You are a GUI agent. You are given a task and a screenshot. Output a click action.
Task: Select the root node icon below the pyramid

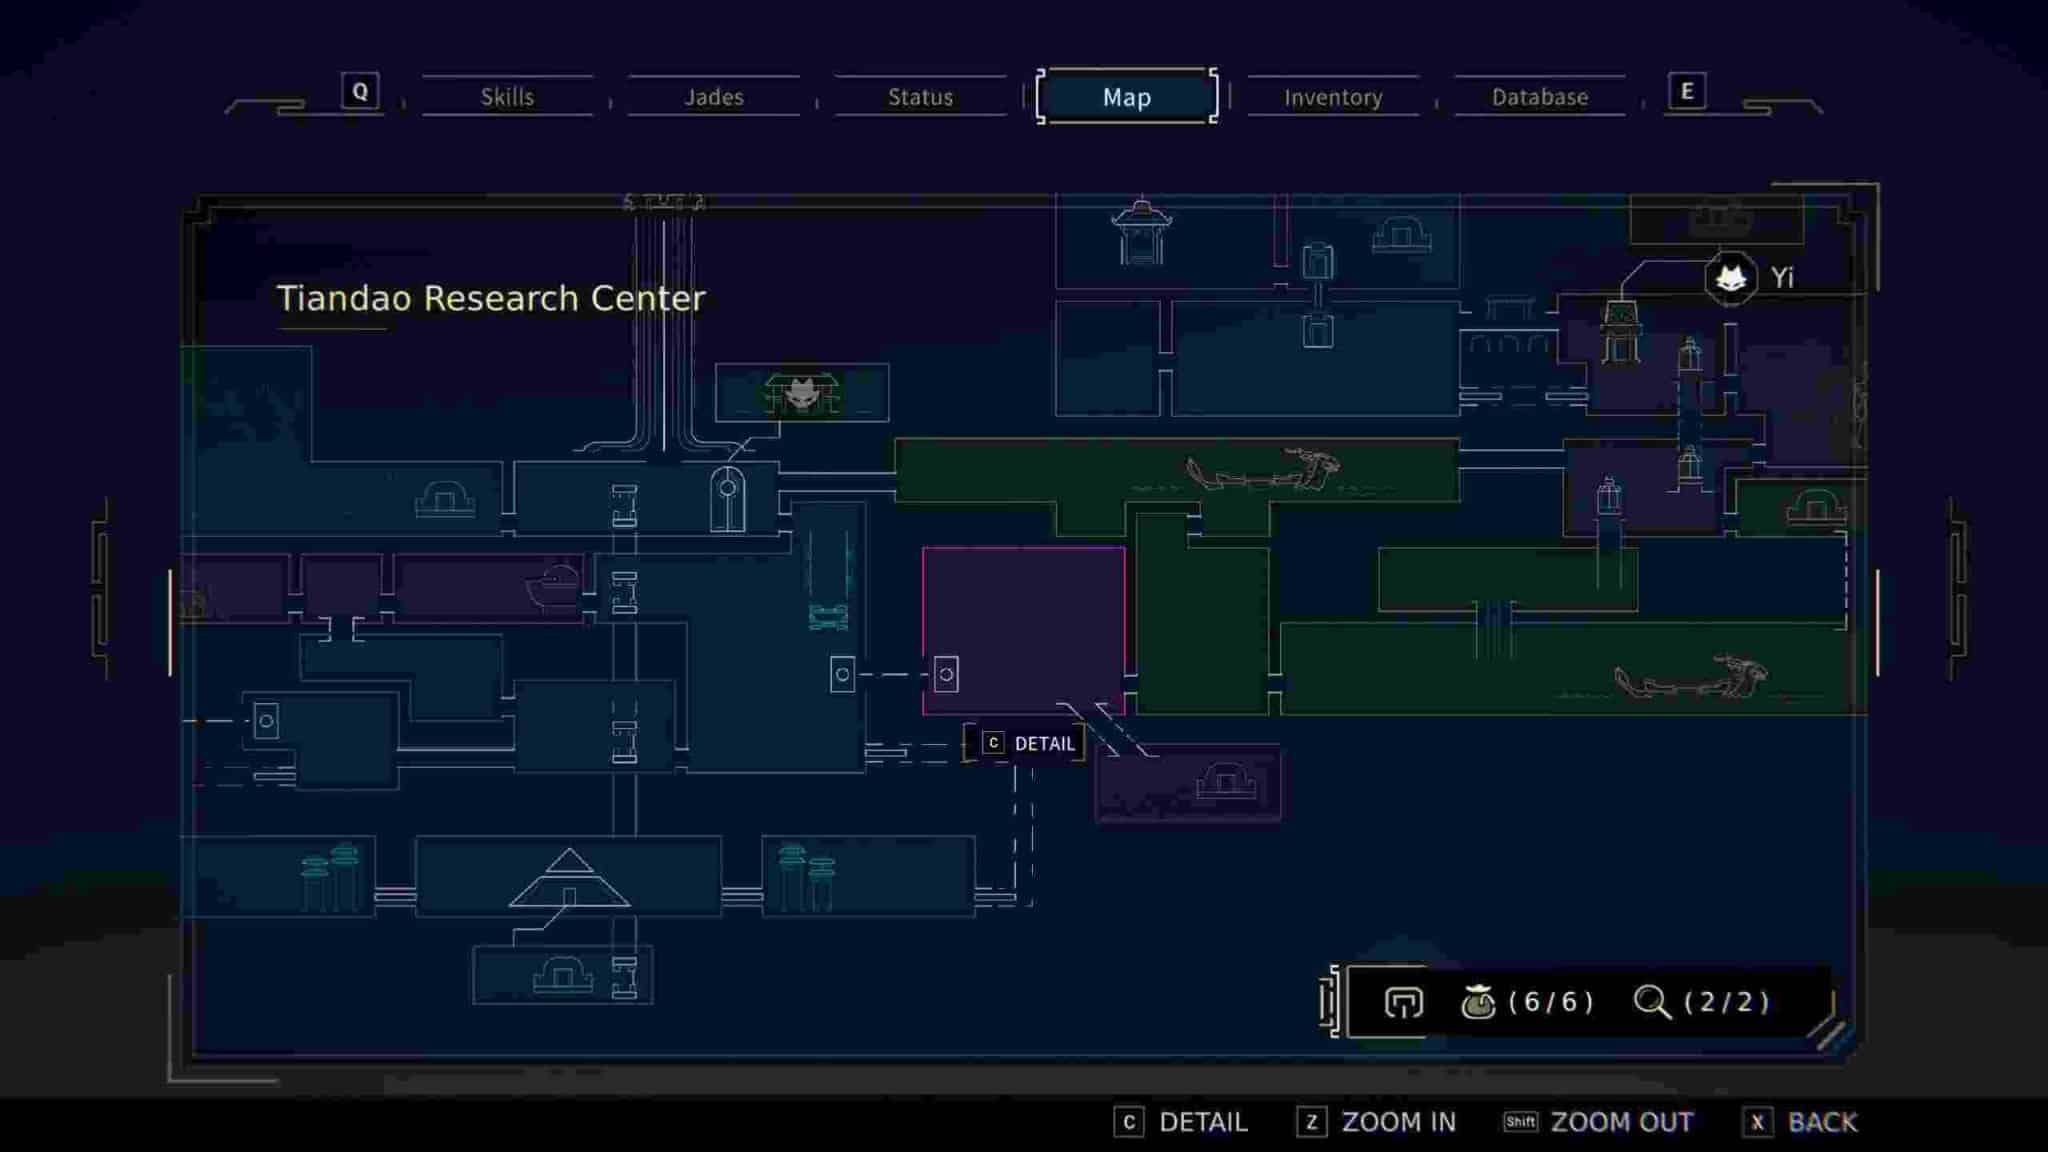(x=563, y=973)
